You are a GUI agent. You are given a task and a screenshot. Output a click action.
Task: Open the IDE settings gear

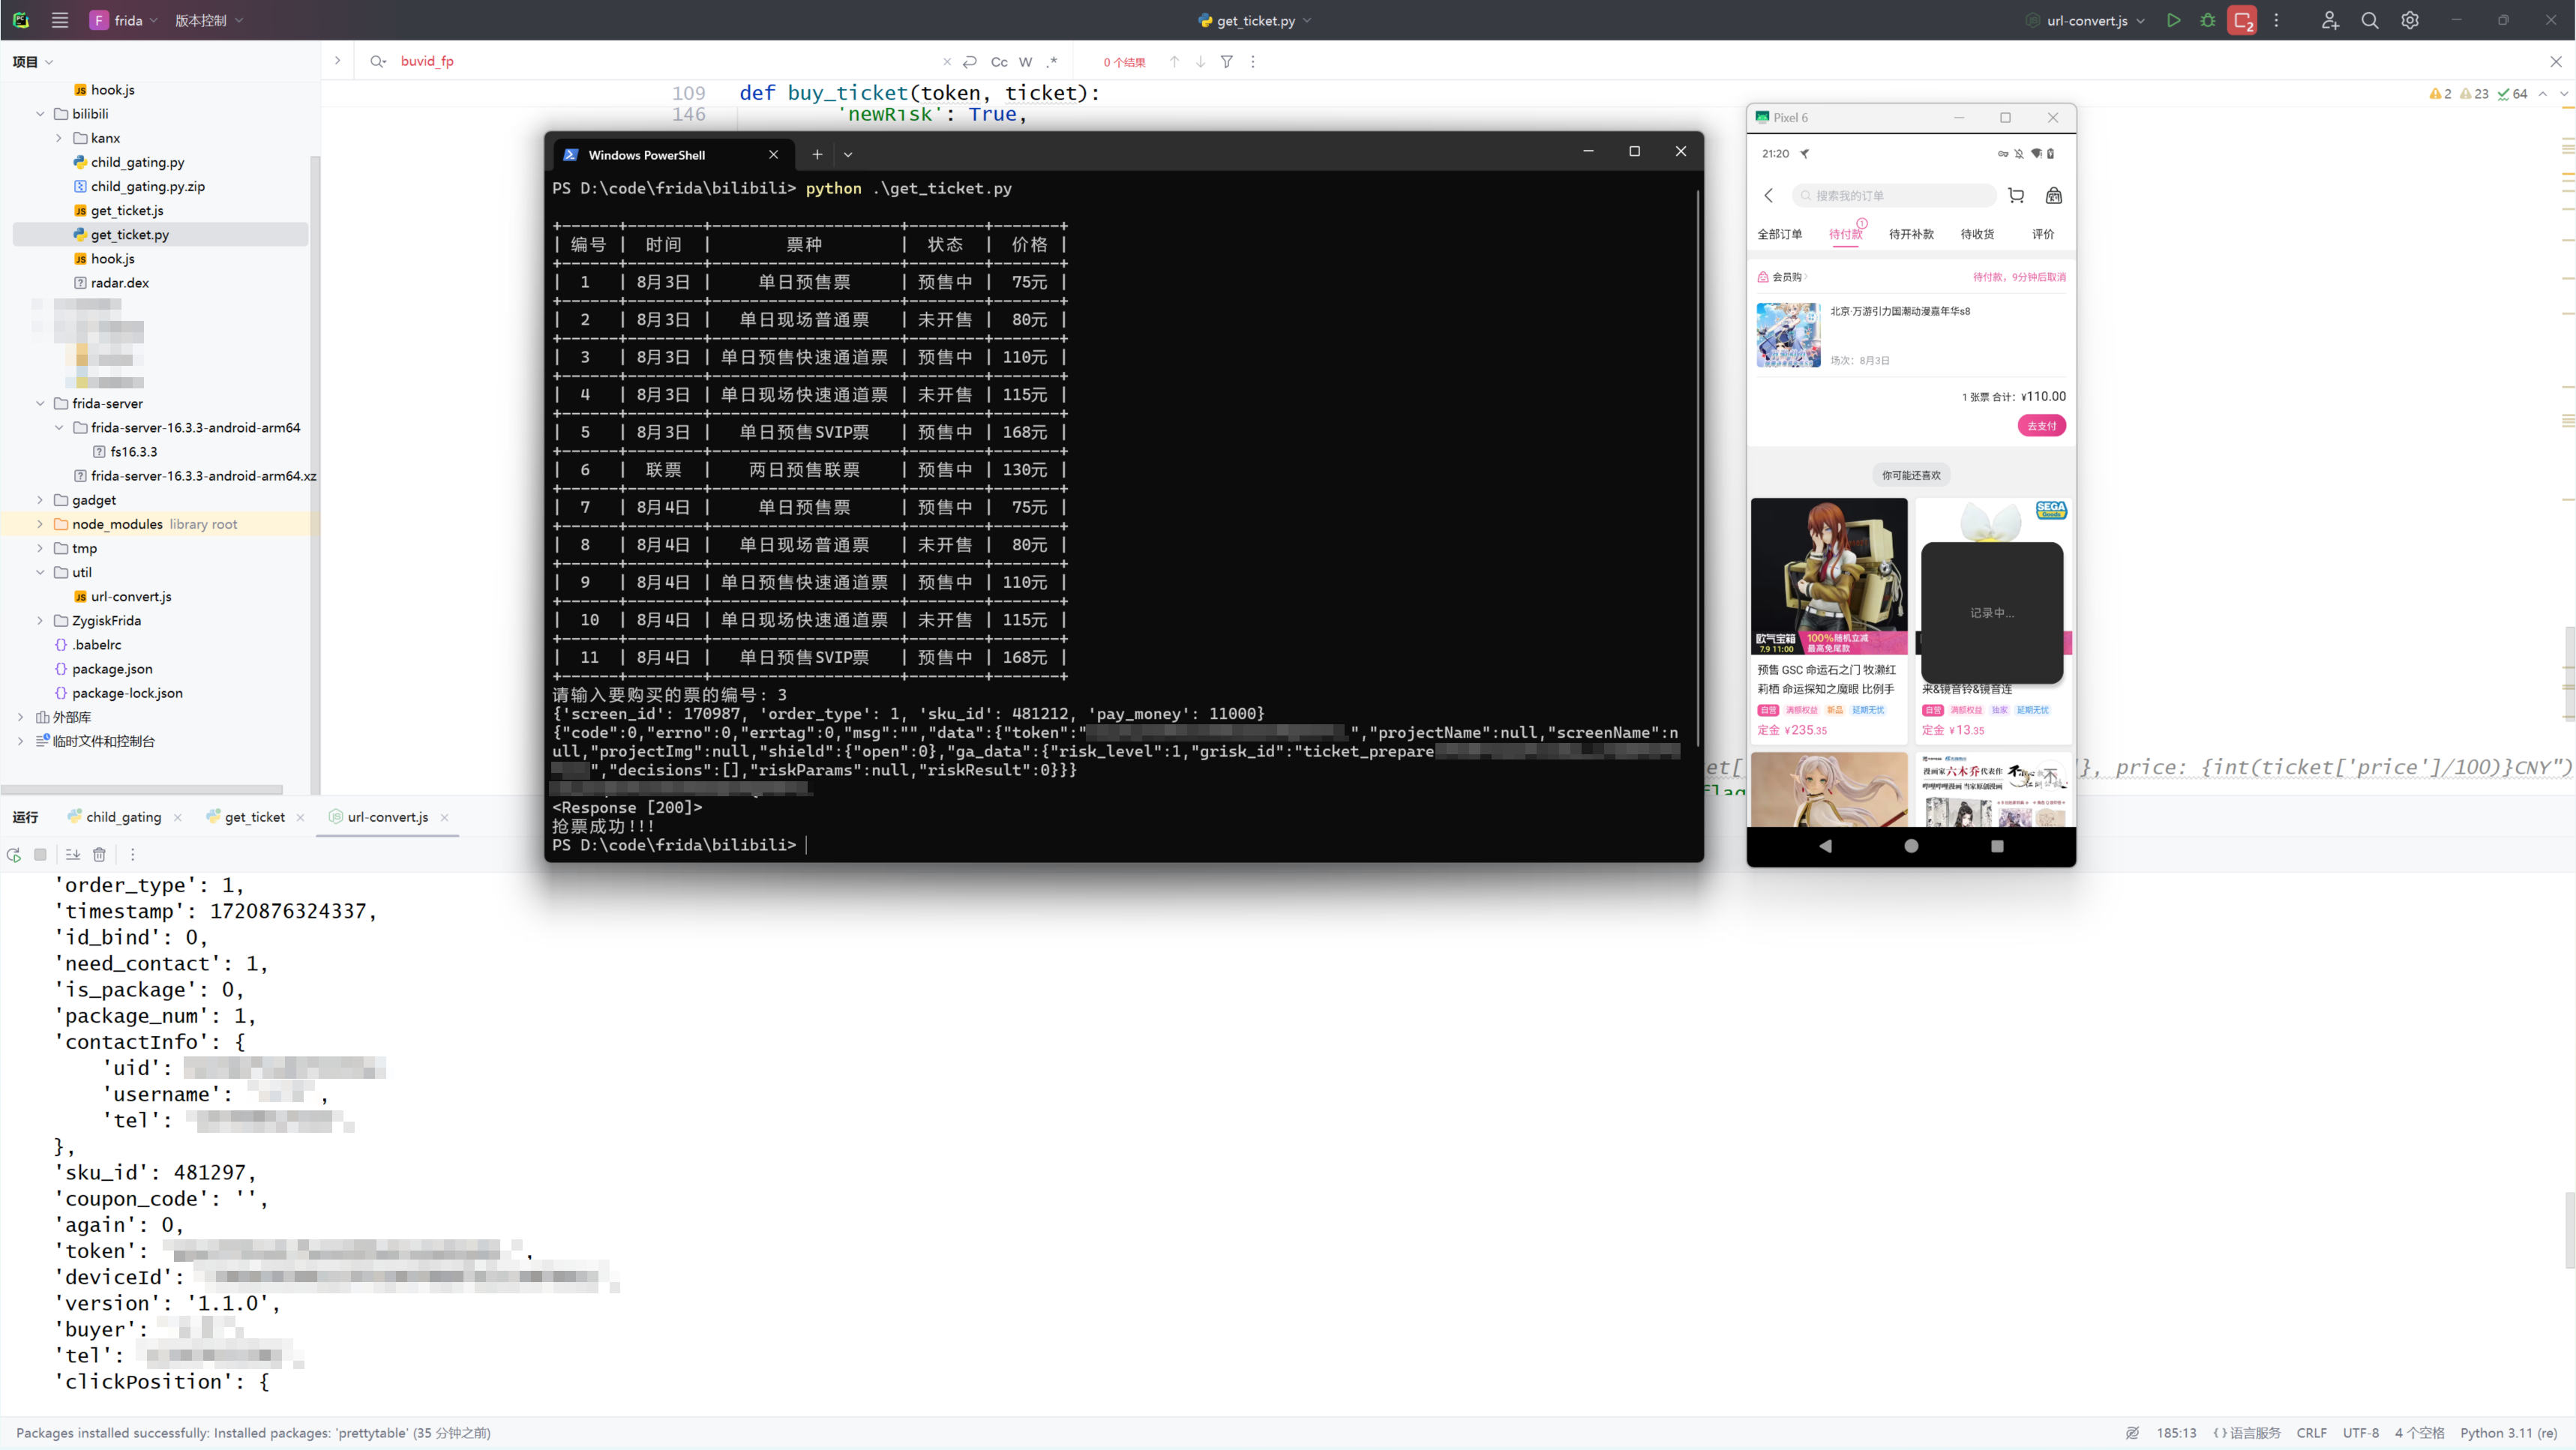click(2410, 20)
